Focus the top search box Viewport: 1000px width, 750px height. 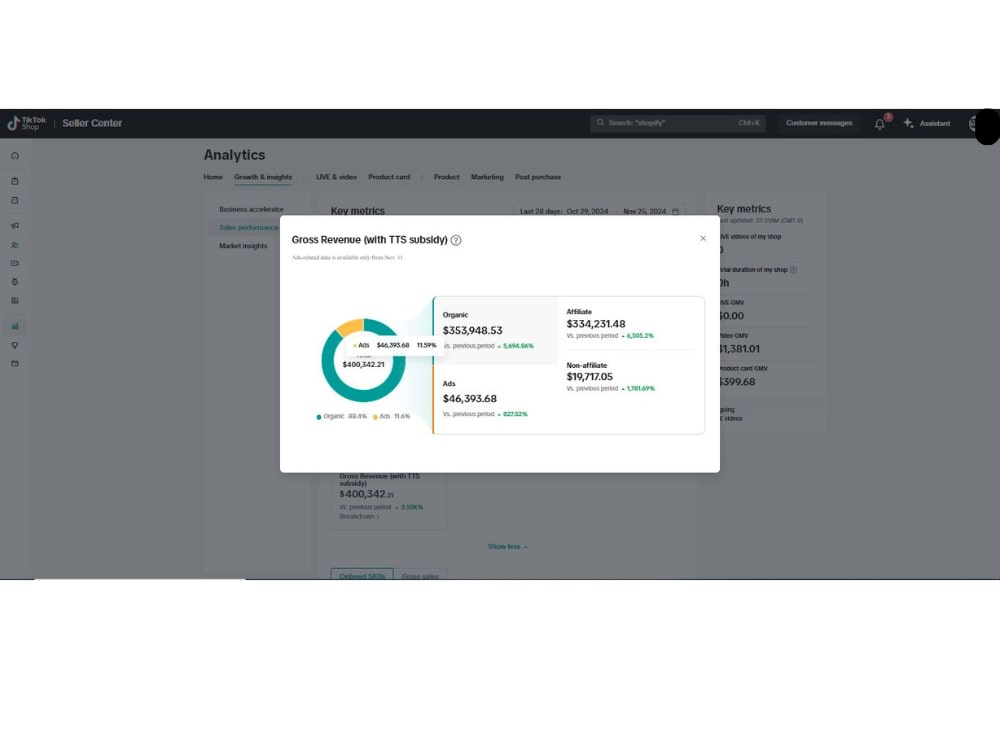point(678,122)
